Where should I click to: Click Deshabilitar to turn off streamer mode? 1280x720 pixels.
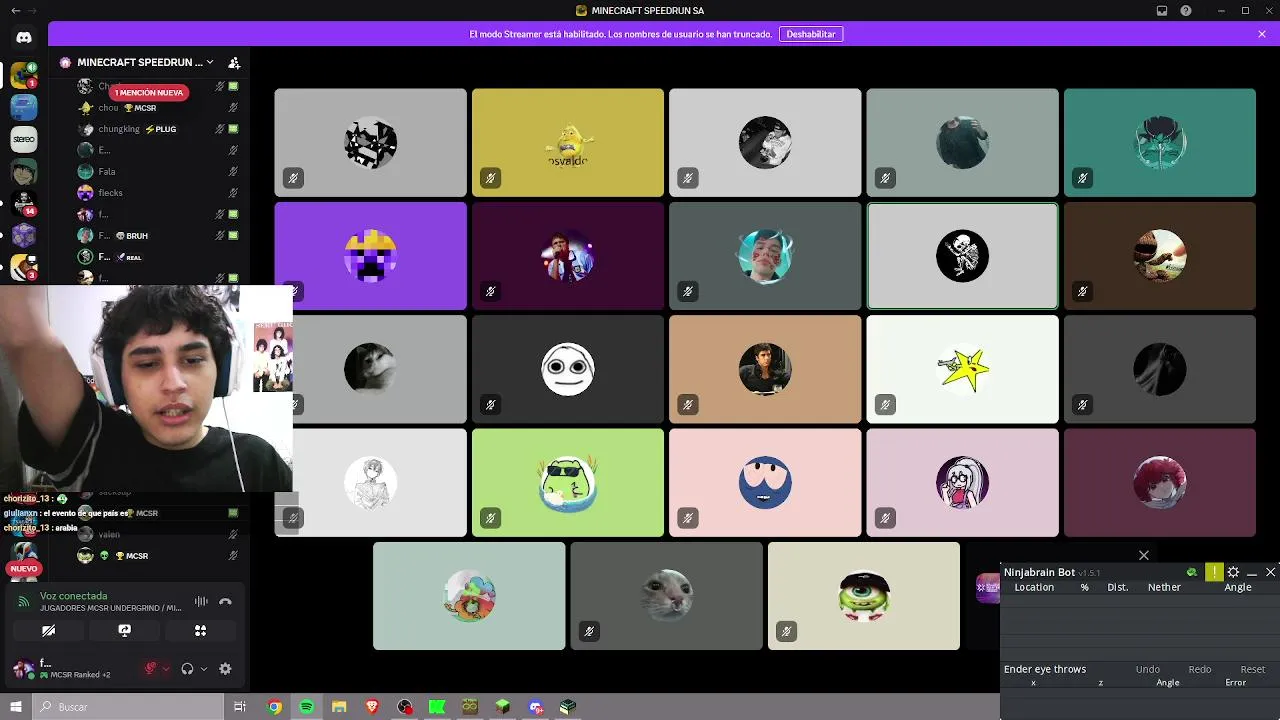811,34
